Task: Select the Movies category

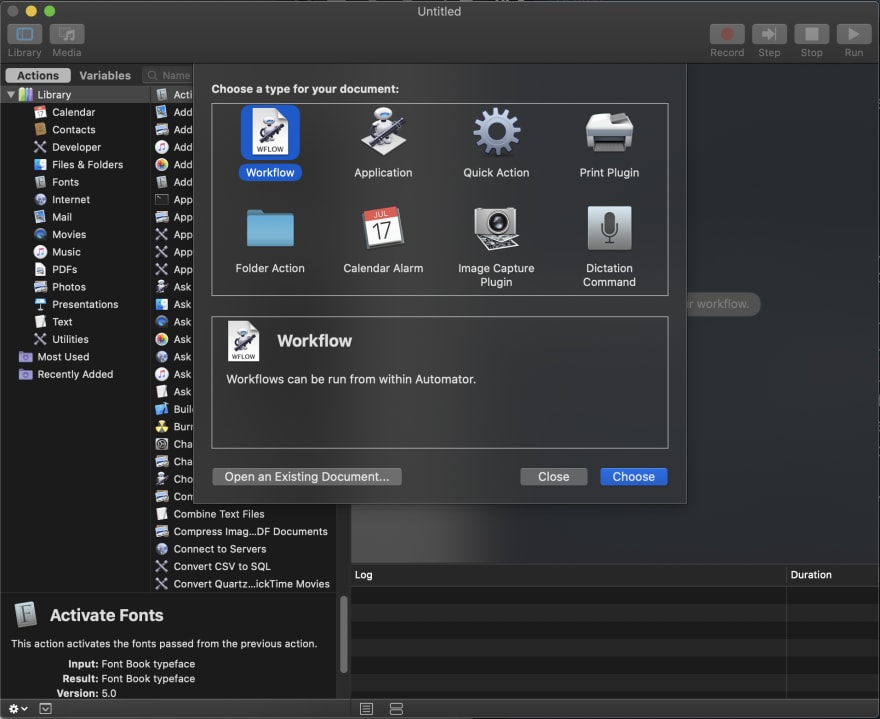Action: [x=69, y=234]
